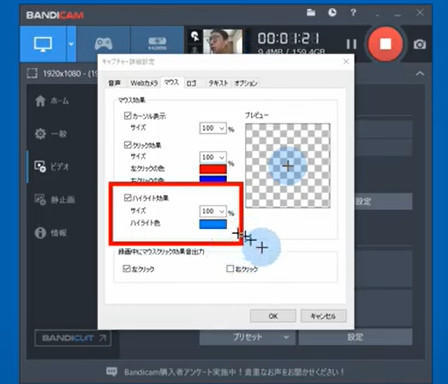Screen dimensions: 448x384
Task: Open the highlight effect size 100% dropdown
Action: pos(213,211)
